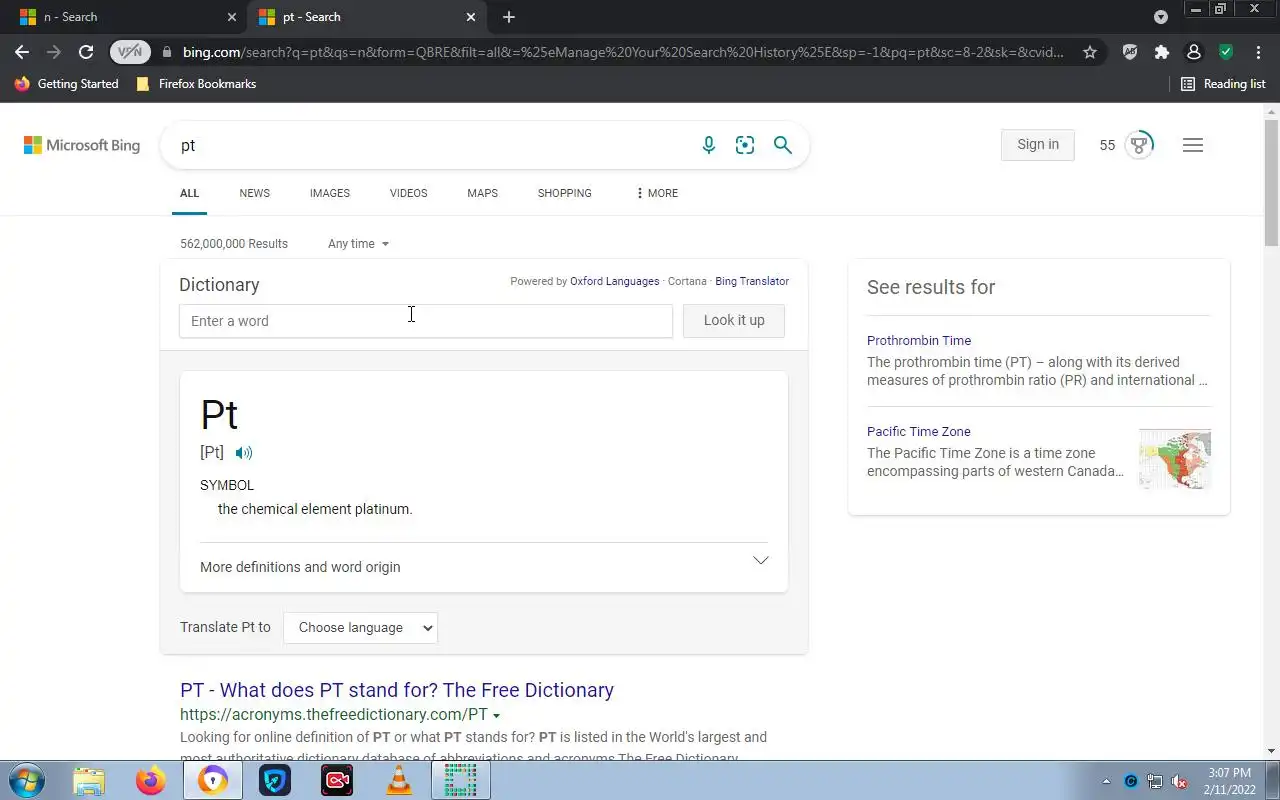Click the Sign in button

tap(1038, 145)
